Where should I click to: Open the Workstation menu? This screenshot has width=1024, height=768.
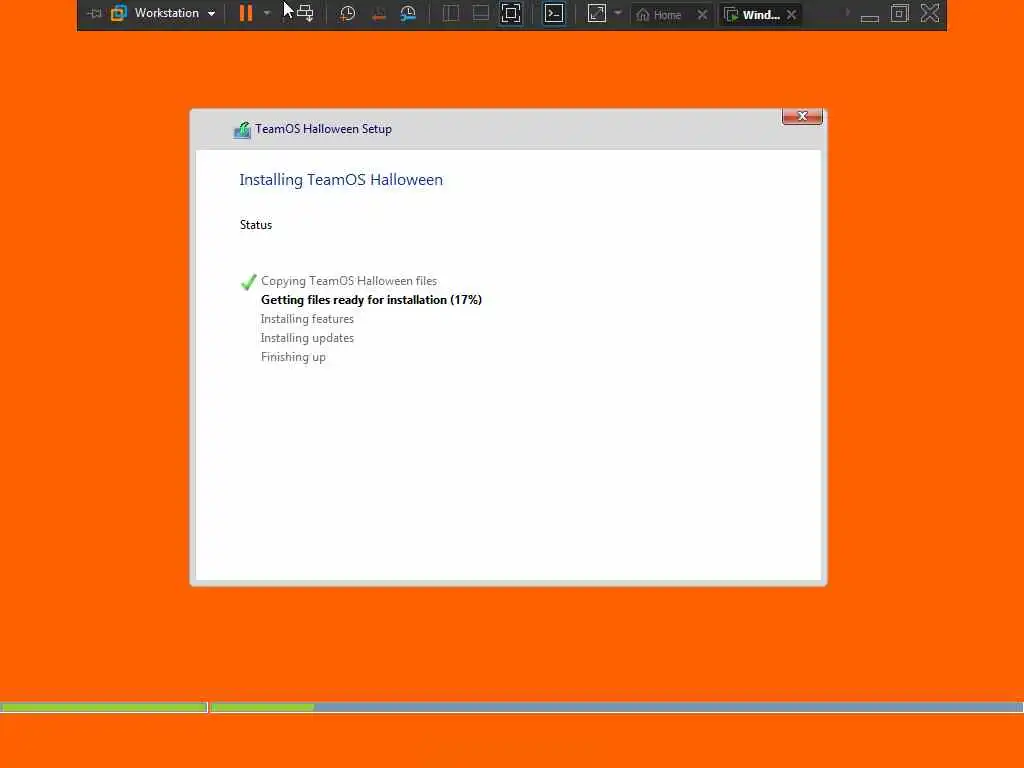pyautogui.click(x=166, y=13)
